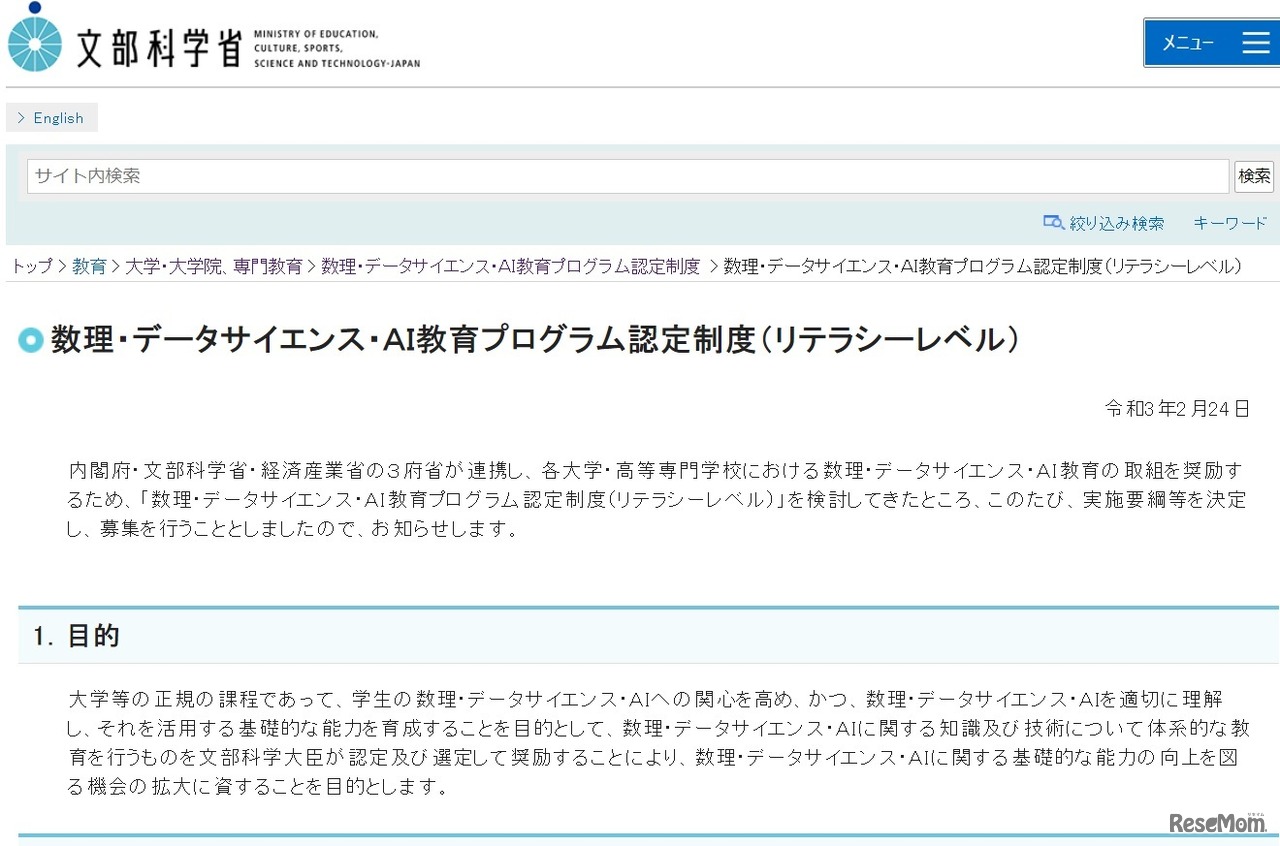Open the English version of the site

pyautogui.click(x=58, y=117)
